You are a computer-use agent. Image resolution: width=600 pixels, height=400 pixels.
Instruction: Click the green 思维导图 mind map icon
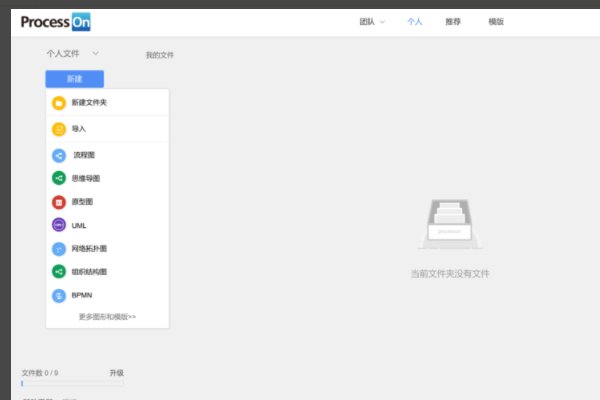[59, 178]
